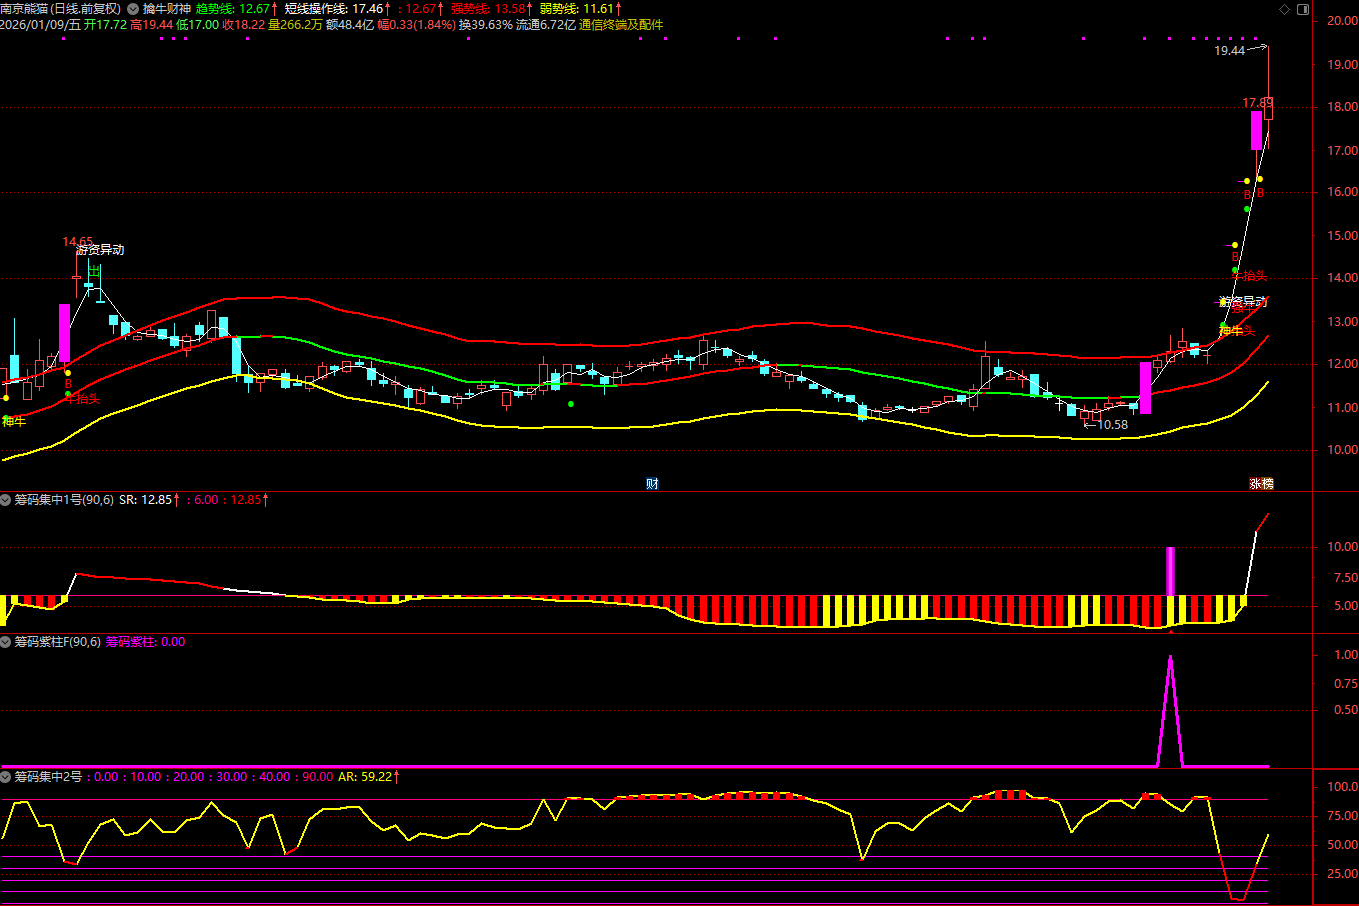Click the 财 marker icon on the timeline
Image resolution: width=1359 pixels, height=906 pixels.
click(652, 484)
